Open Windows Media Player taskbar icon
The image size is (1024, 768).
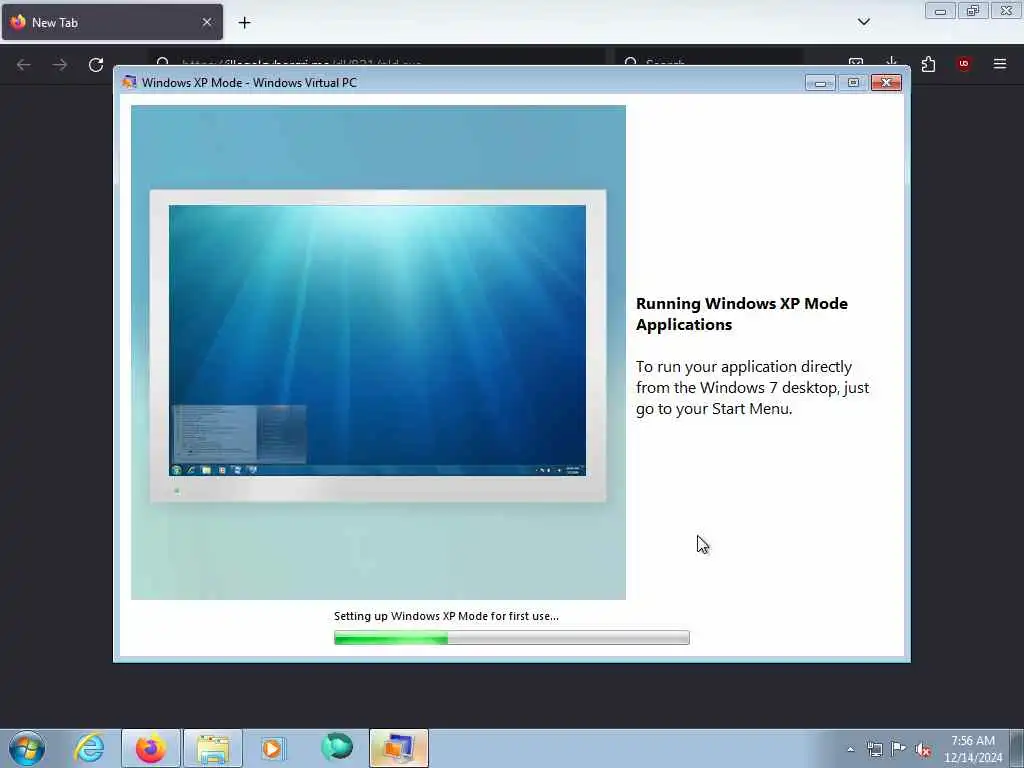(273, 748)
